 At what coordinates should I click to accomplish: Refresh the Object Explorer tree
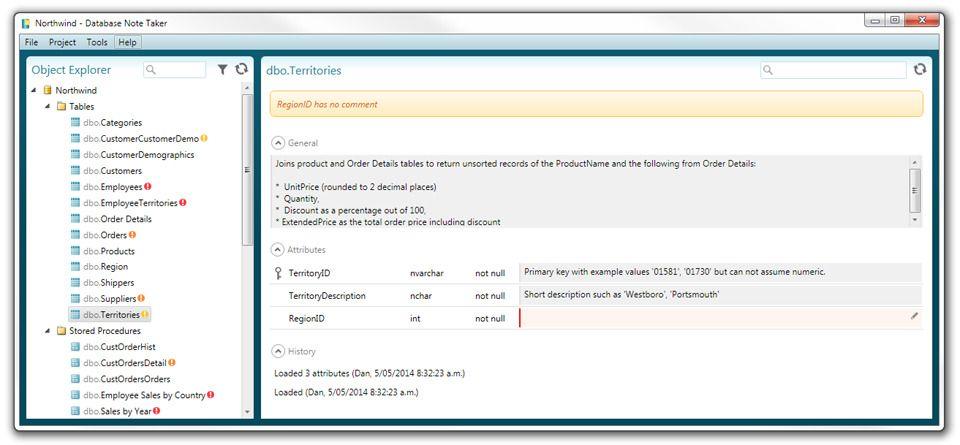[241, 69]
